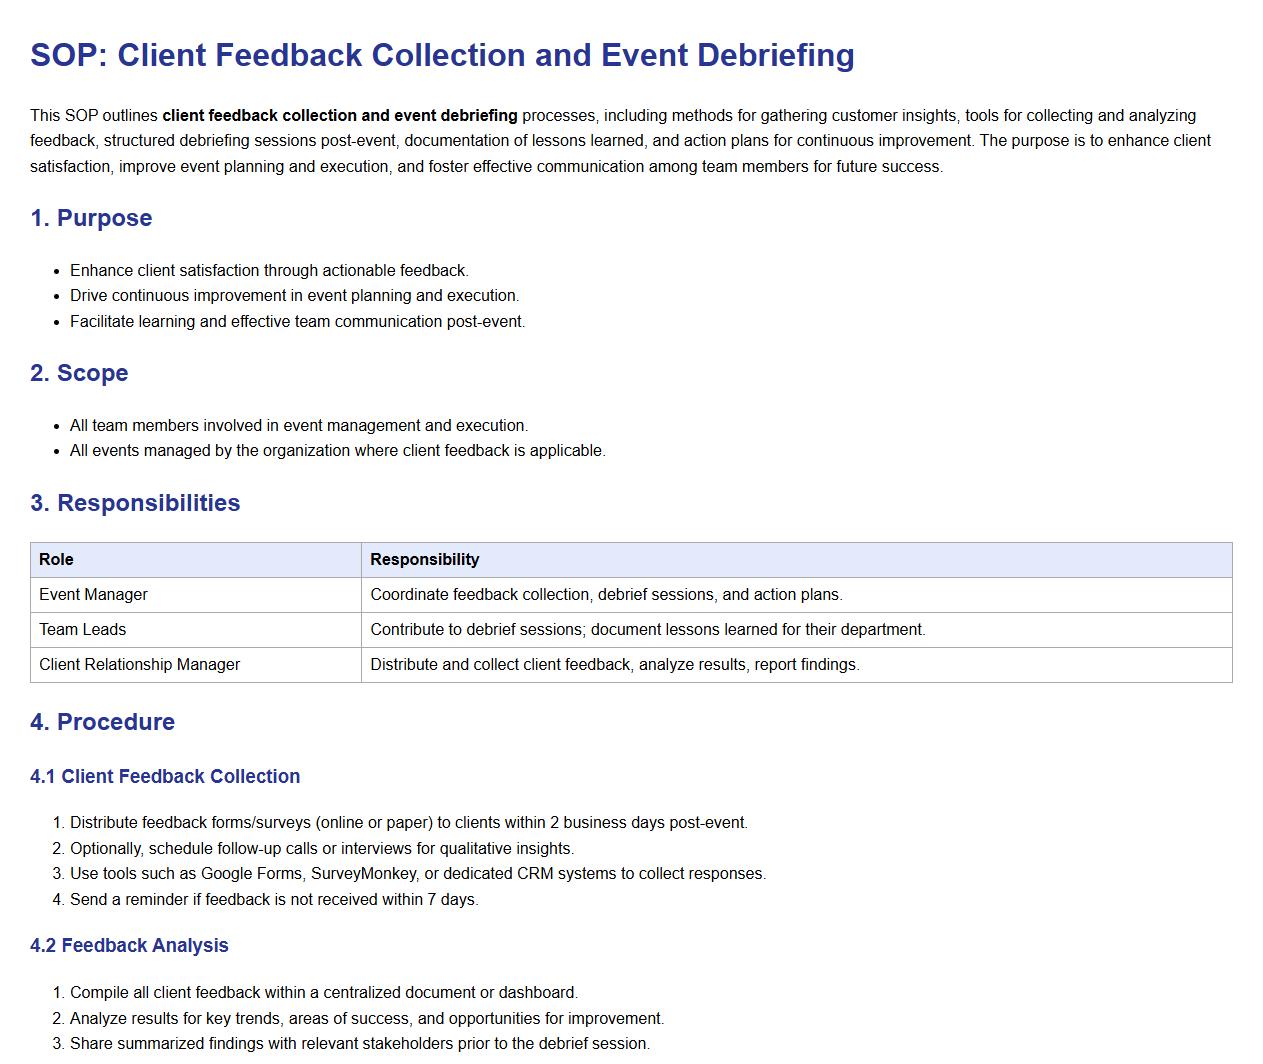The width and height of the screenshot is (1263, 1064).
Task: Click the "Compile all client feedback" step
Action: tap(323, 993)
